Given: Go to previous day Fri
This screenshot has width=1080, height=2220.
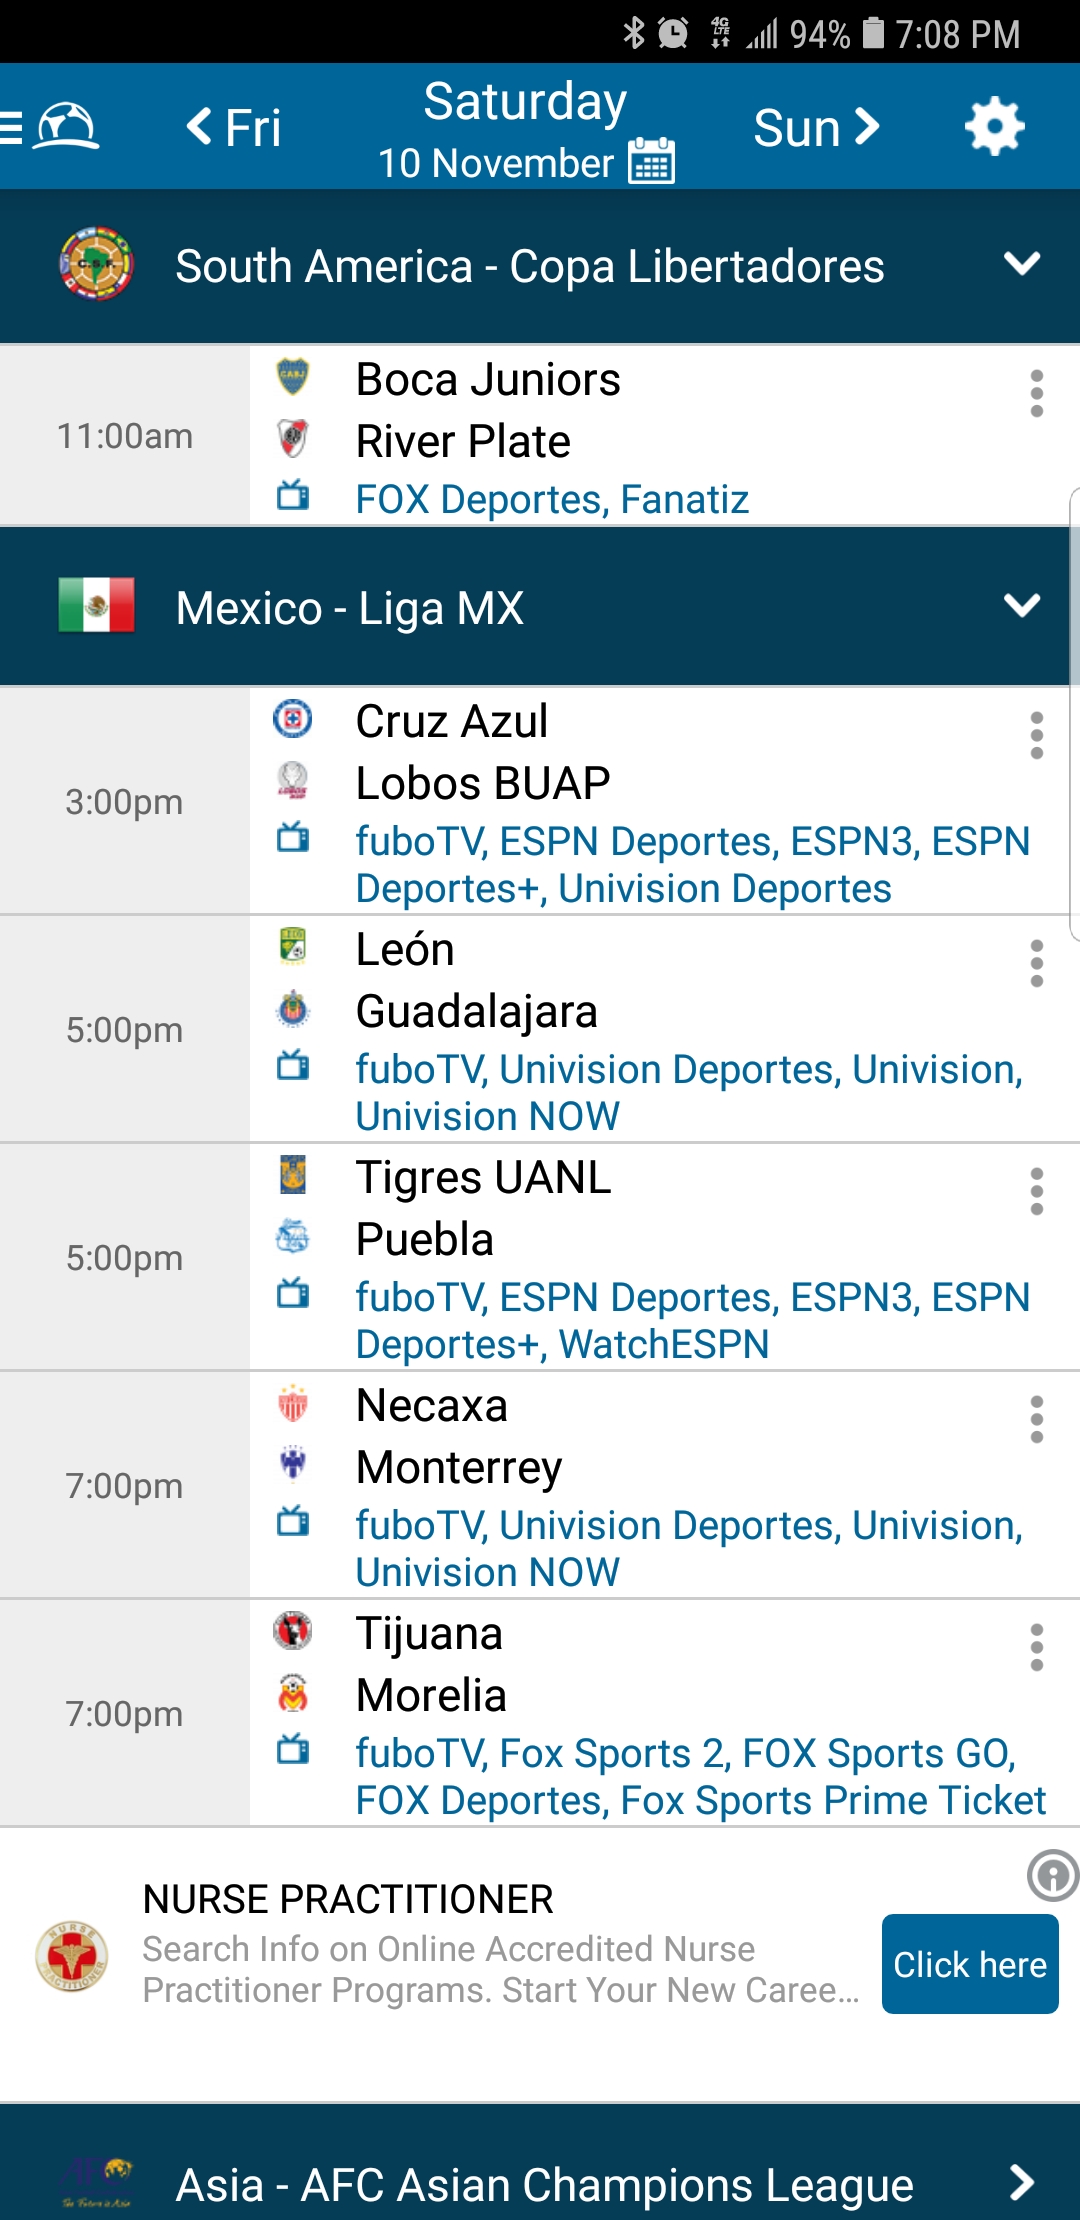Looking at the screenshot, I should [x=234, y=128].
